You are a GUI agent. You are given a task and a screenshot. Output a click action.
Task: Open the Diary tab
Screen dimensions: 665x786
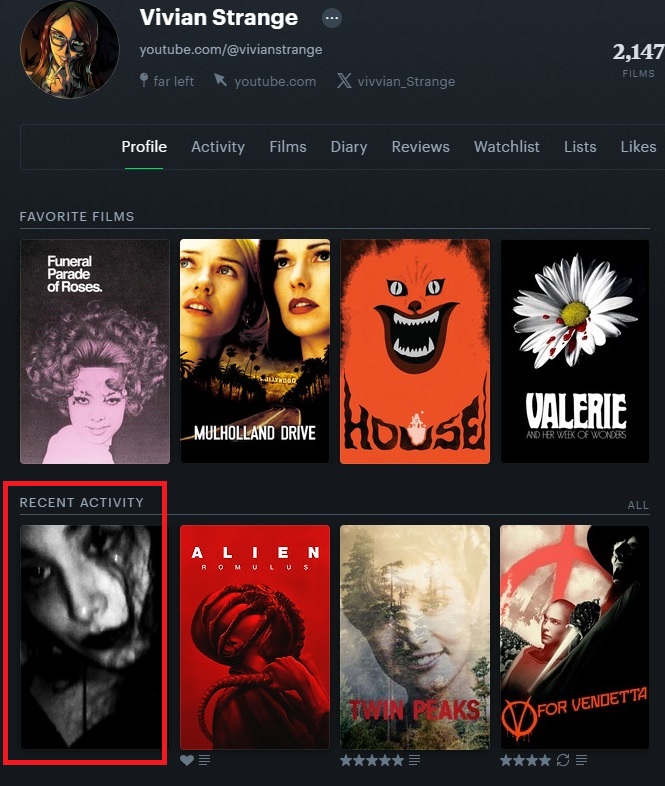click(349, 147)
